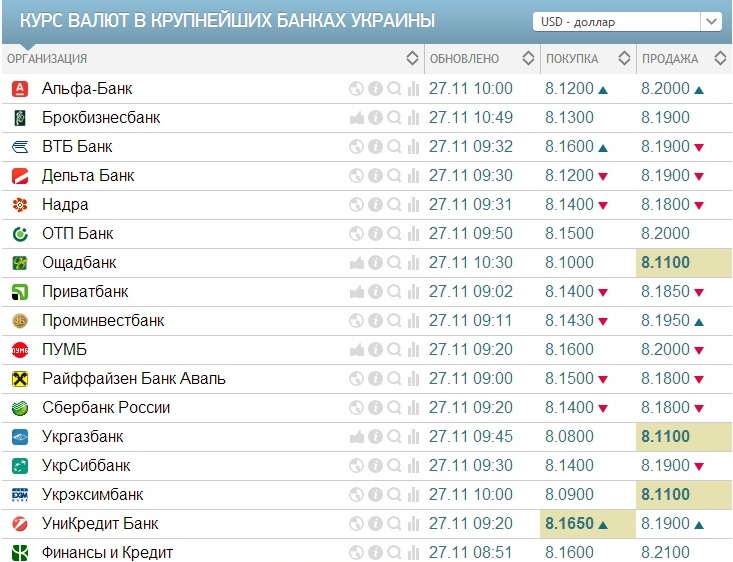This screenshot has width=733, height=562.
Task: Click Райффайзен Банк Аваль info icon
Action: pyautogui.click(x=375, y=378)
